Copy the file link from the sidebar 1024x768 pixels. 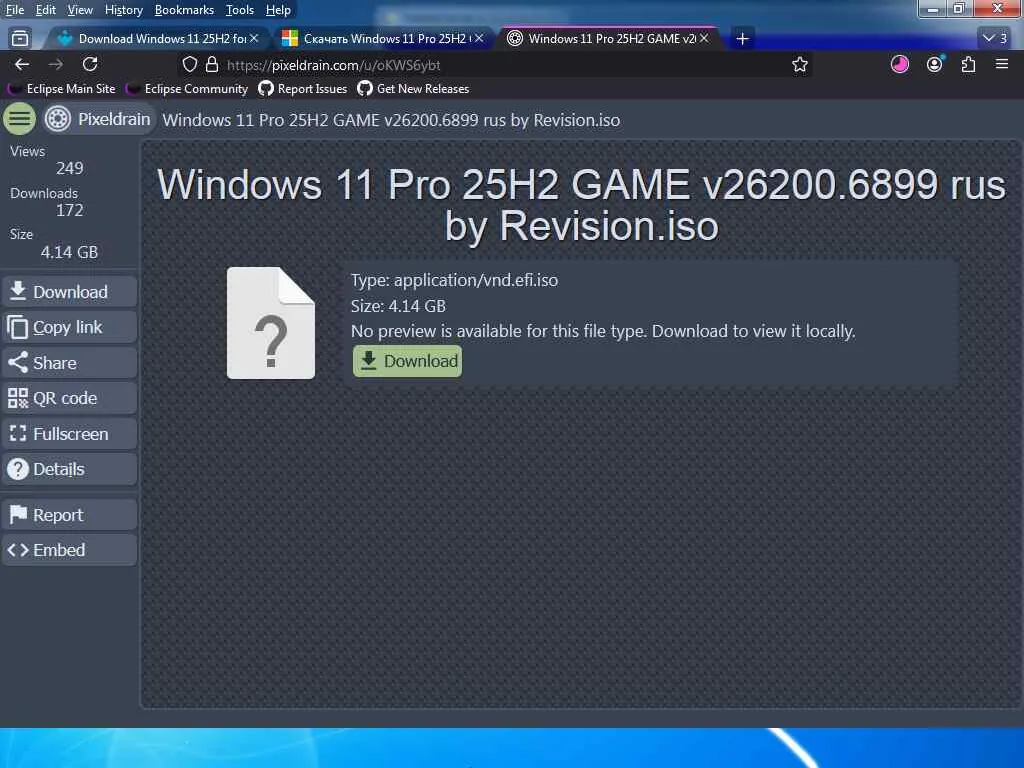click(69, 327)
